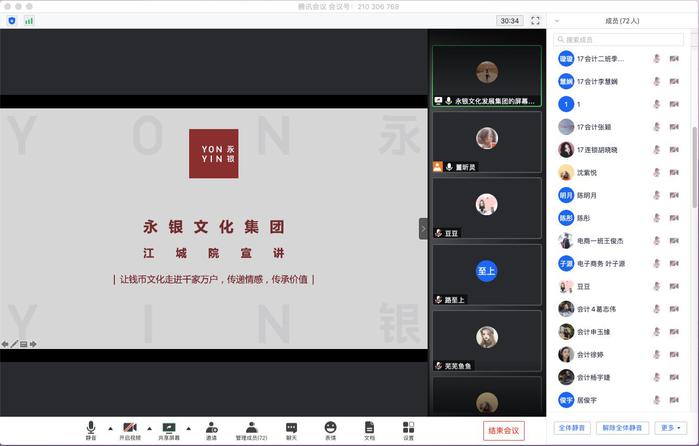Open the 文档 documents icon

(x=369, y=430)
